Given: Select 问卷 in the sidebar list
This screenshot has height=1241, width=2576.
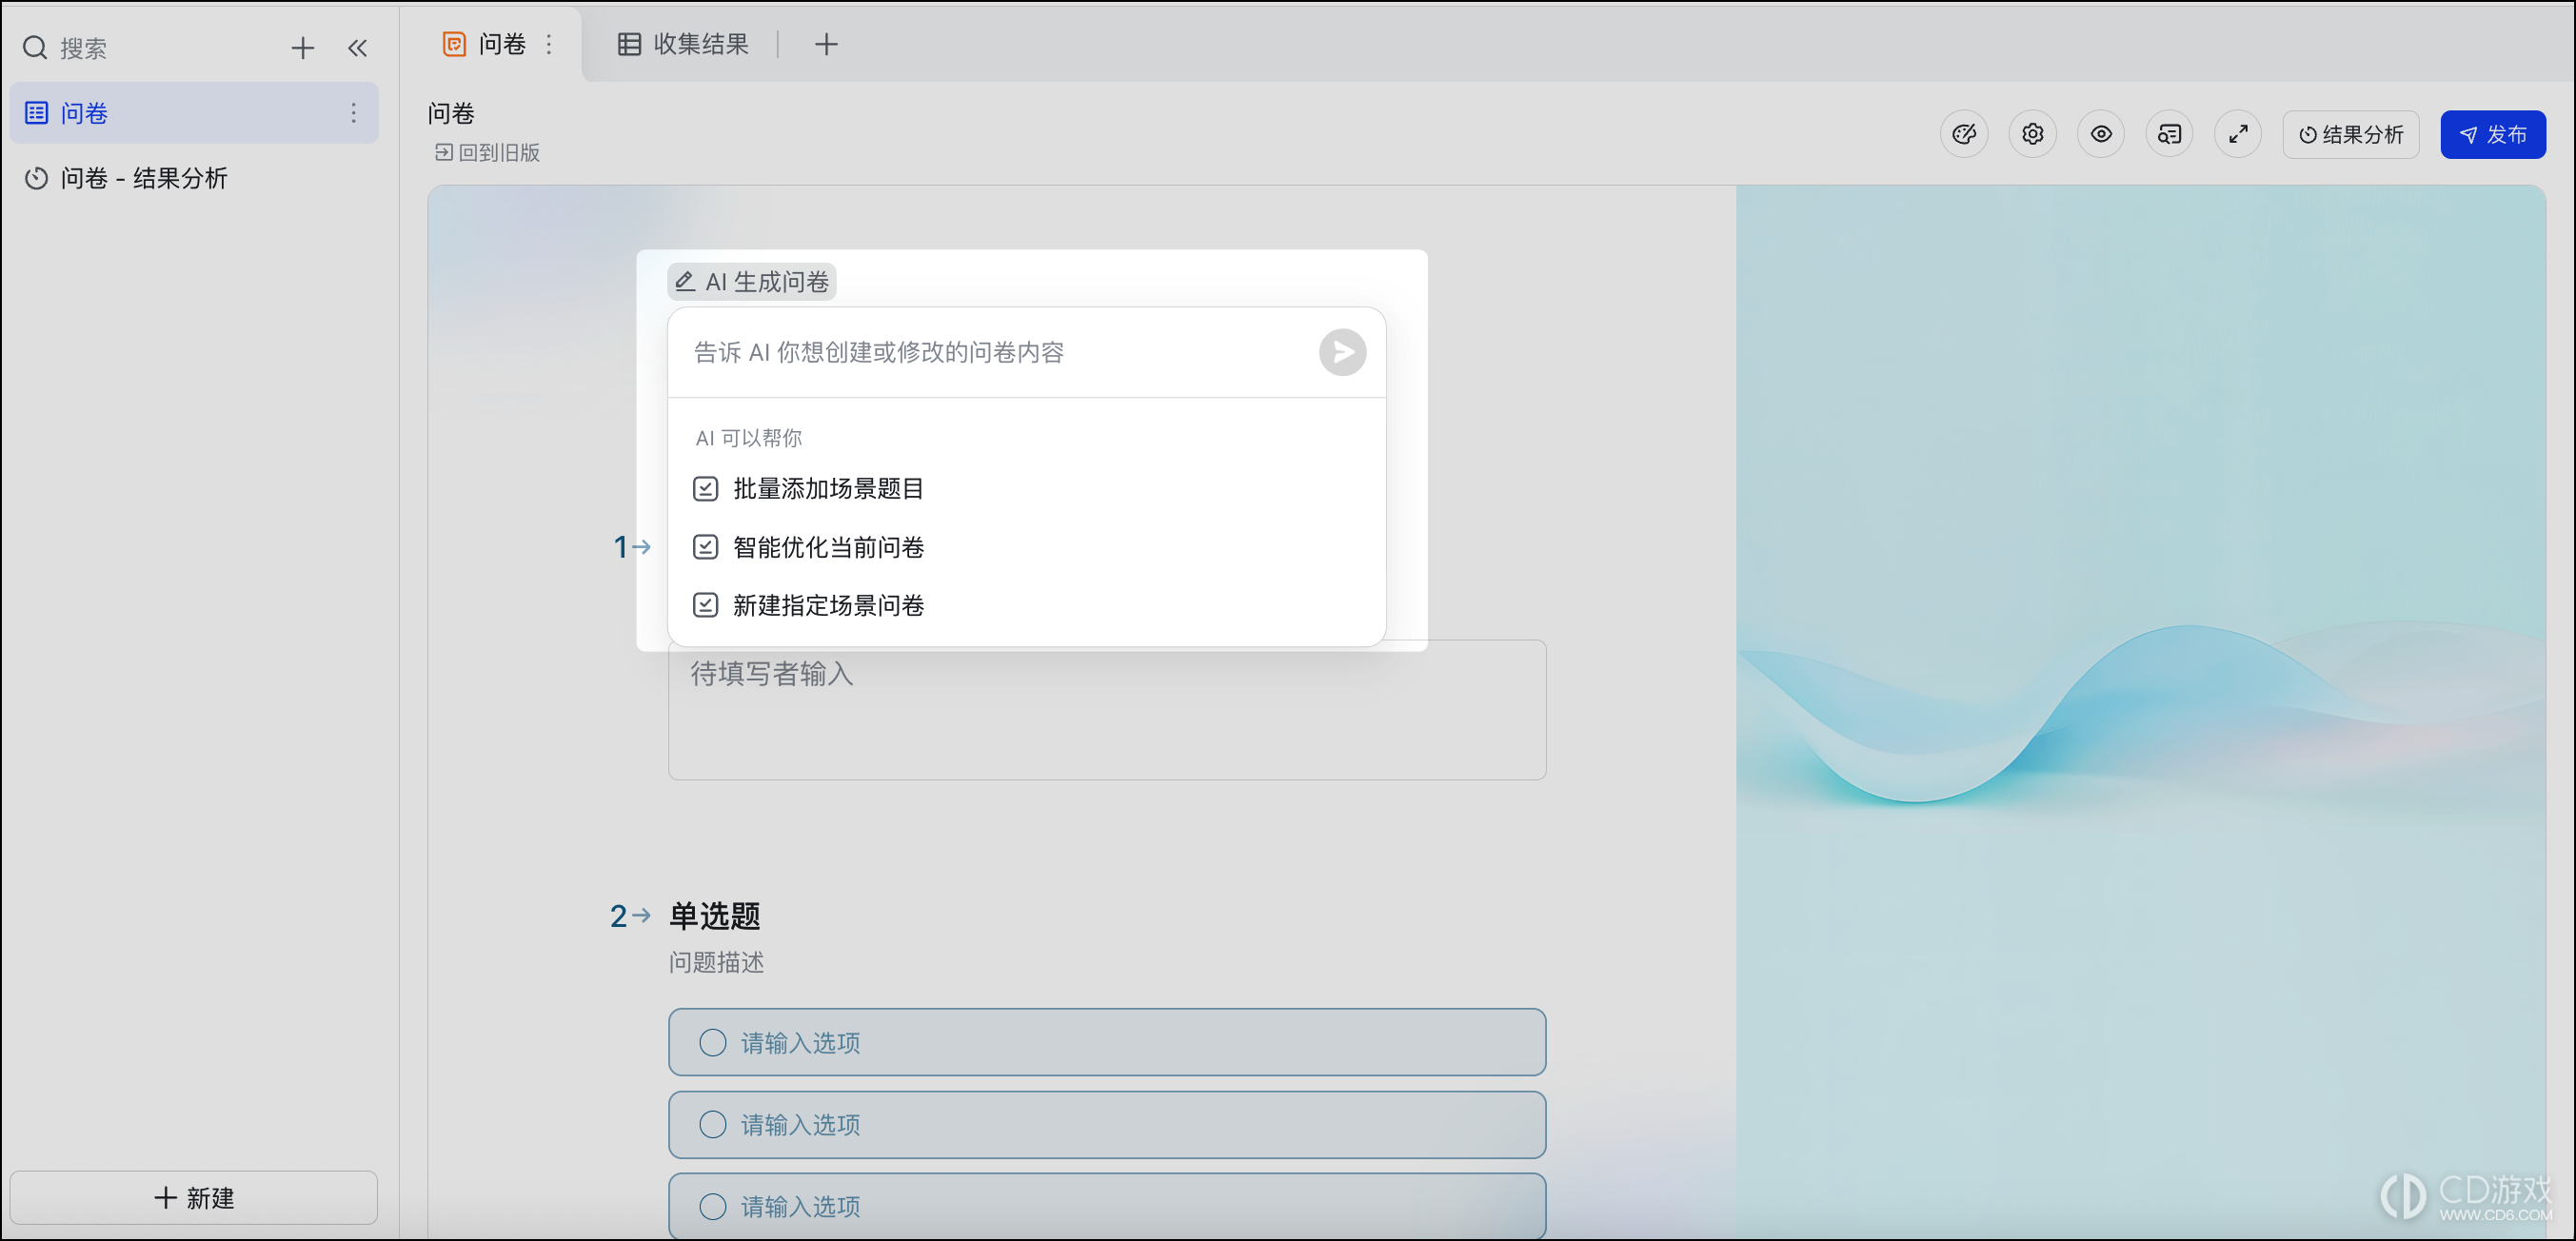Looking at the screenshot, I should pyautogui.click(x=194, y=113).
